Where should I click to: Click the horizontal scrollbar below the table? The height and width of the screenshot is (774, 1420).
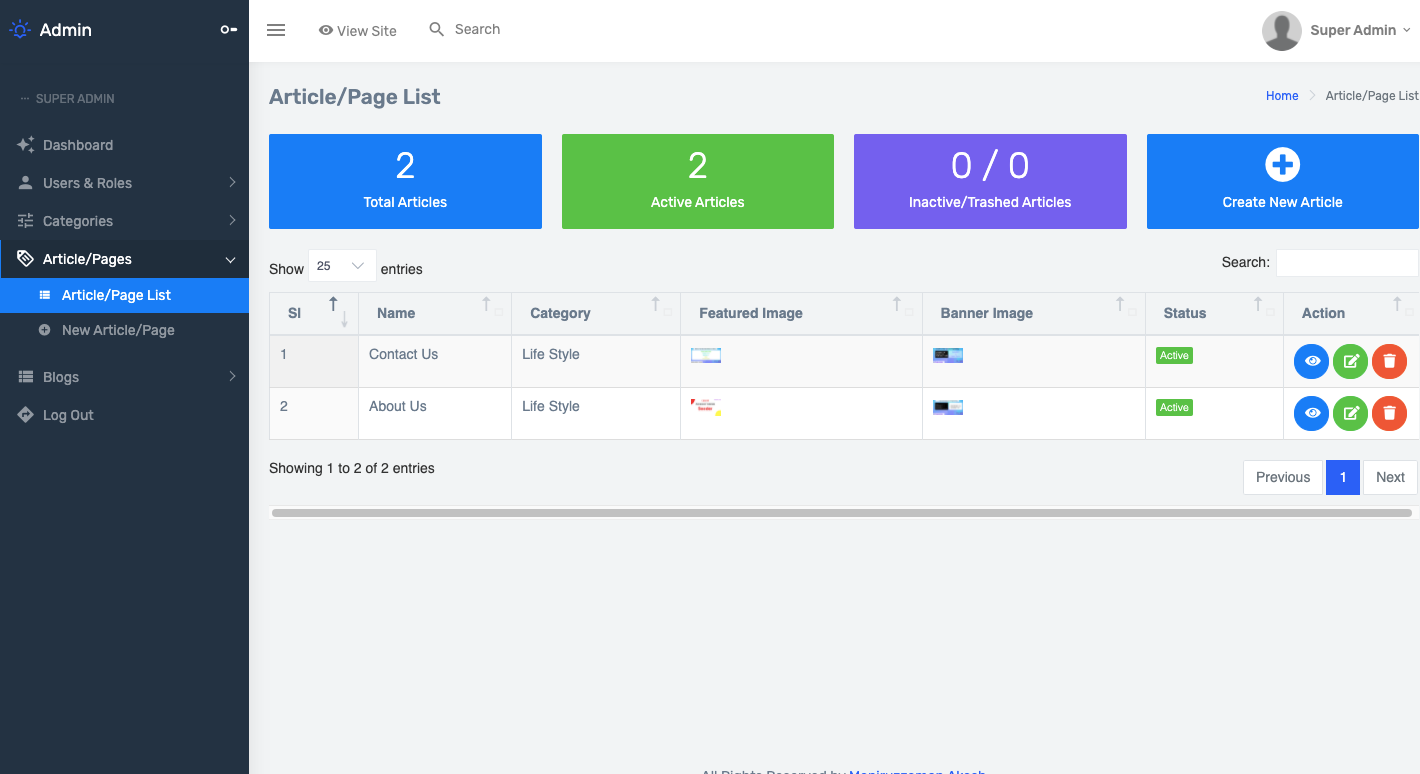point(840,512)
